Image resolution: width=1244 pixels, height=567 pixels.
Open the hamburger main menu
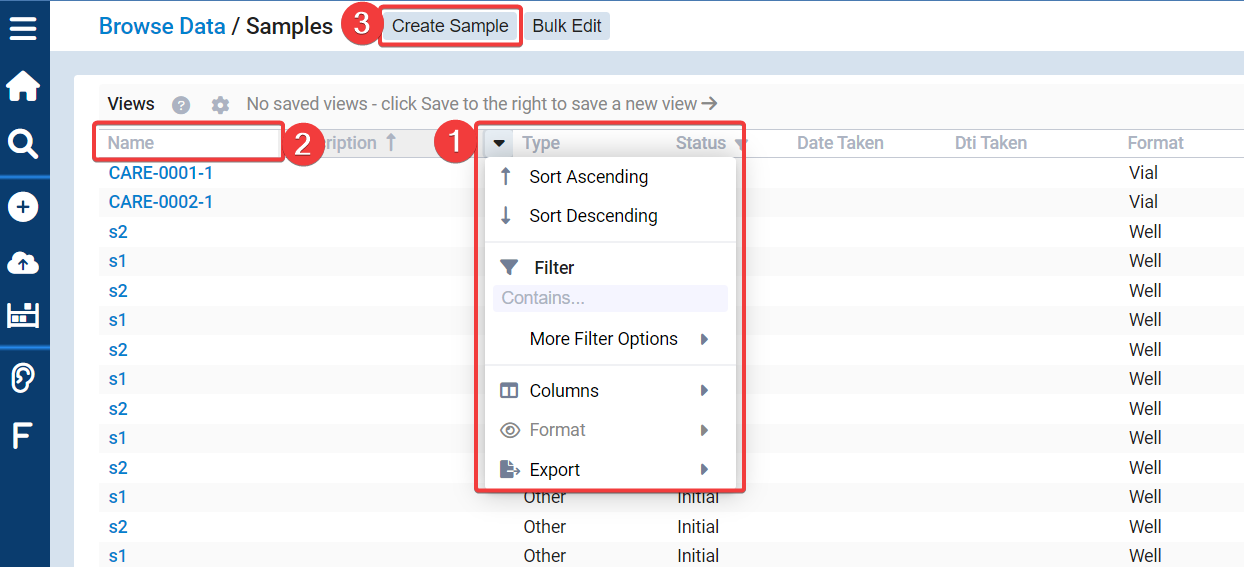pos(22,27)
